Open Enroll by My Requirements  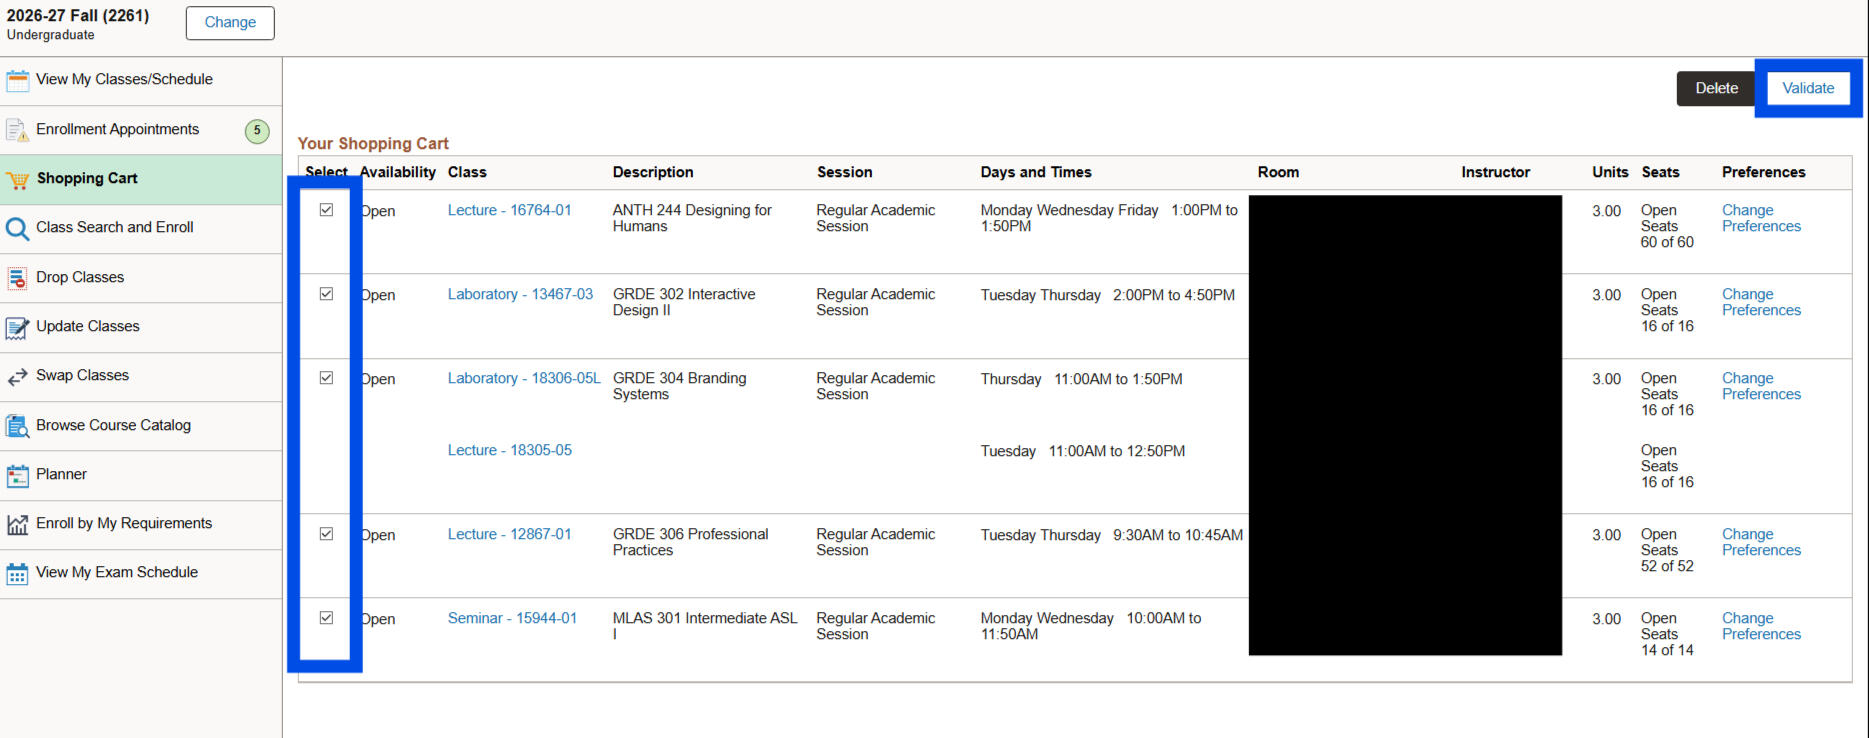124,523
